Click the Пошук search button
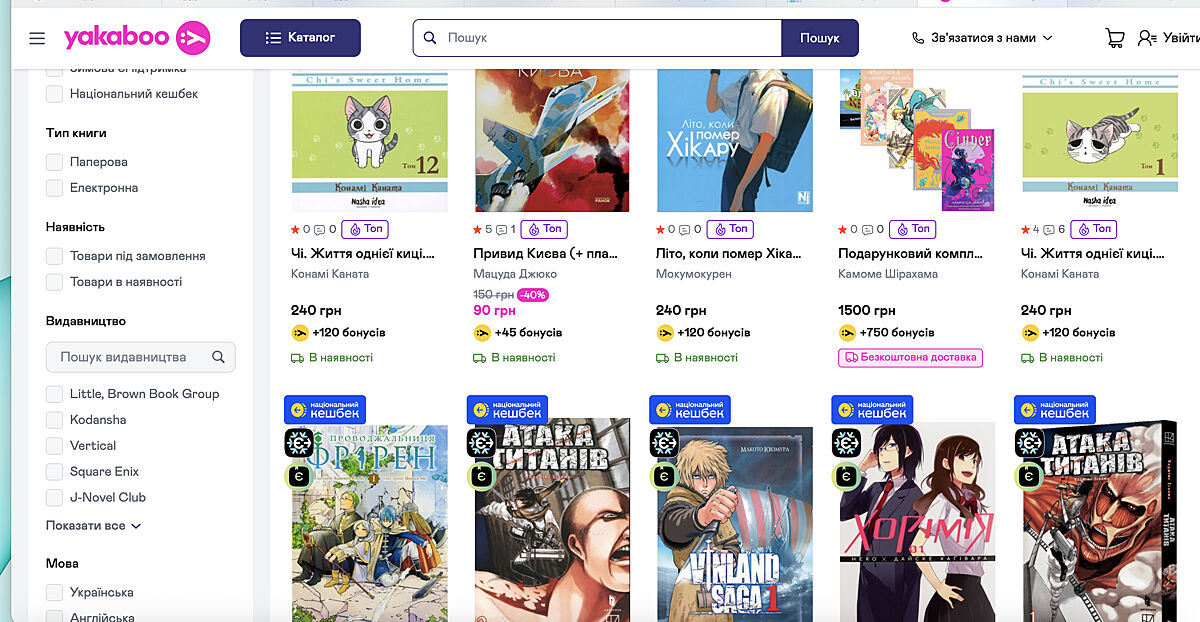The image size is (1200, 622). click(x=820, y=38)
